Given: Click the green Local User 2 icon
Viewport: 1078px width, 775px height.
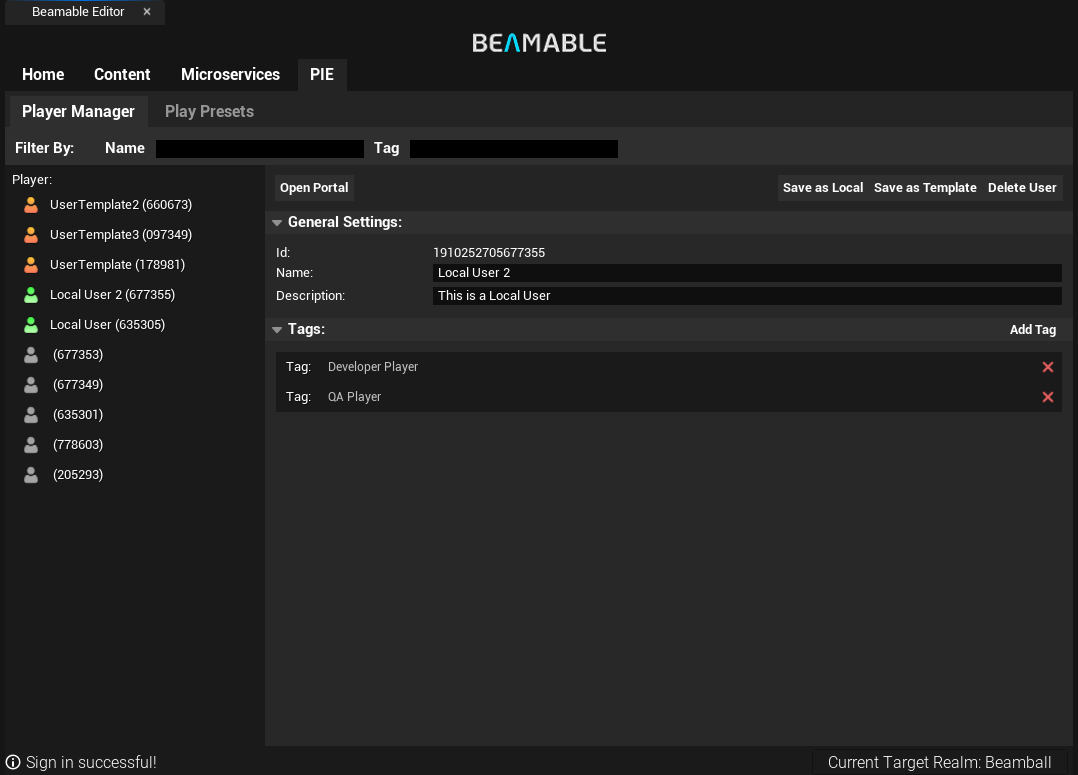Looking at the screenshot, I should [x=31, y=295].
